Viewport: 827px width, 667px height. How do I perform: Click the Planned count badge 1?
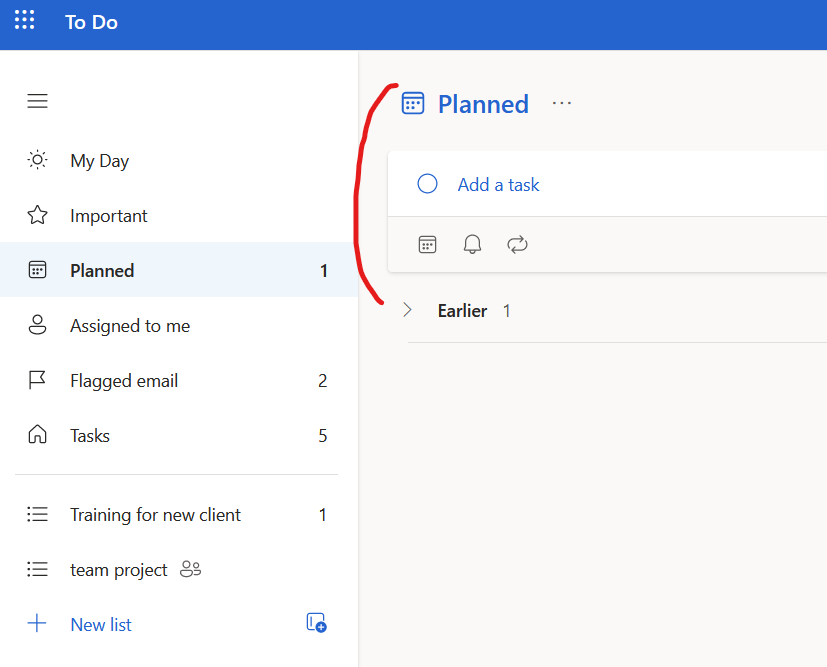pyautogui.click(x=324, y=270)
